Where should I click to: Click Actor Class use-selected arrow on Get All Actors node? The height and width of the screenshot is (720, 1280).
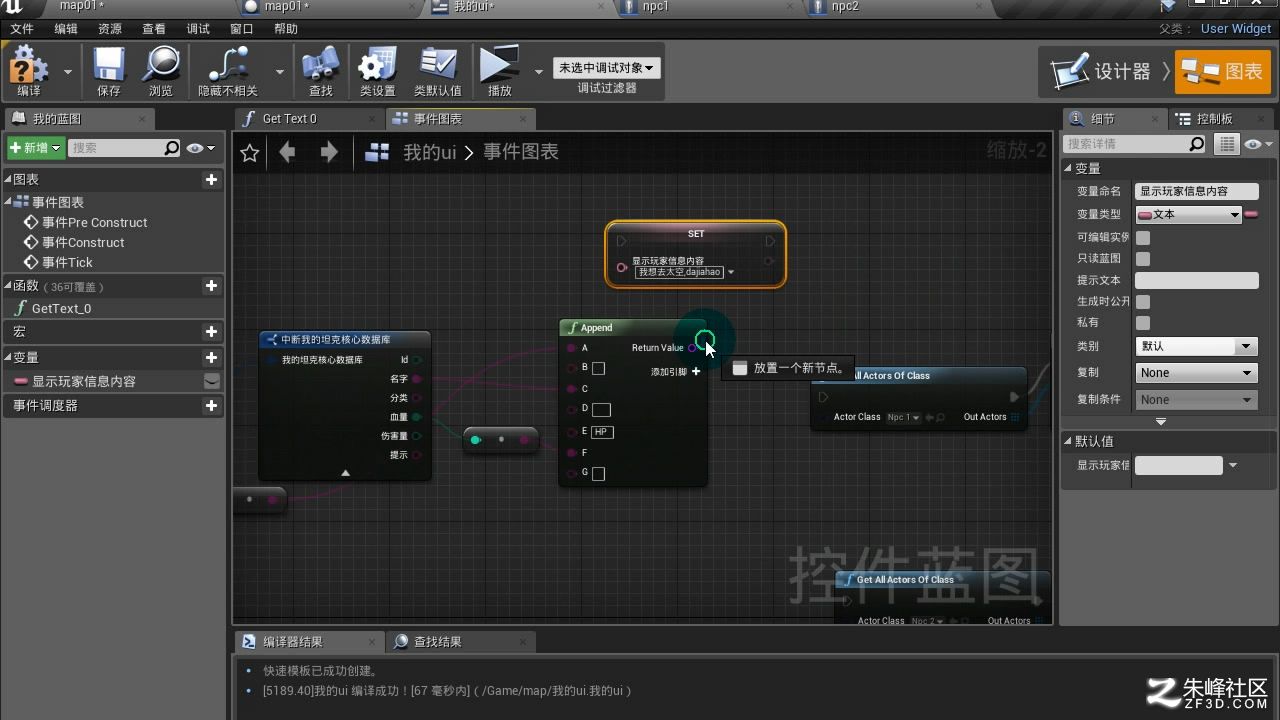[x=929, y=417]
